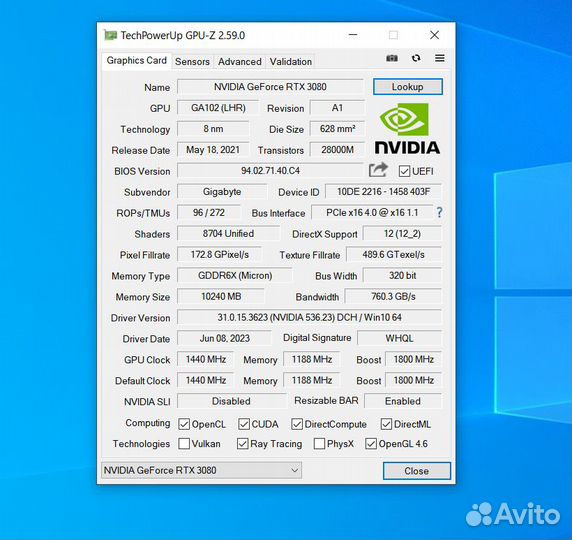Minimize the GPU-Z window
Image resolution: width=572 pixels, height=540 pixels.
353,35
